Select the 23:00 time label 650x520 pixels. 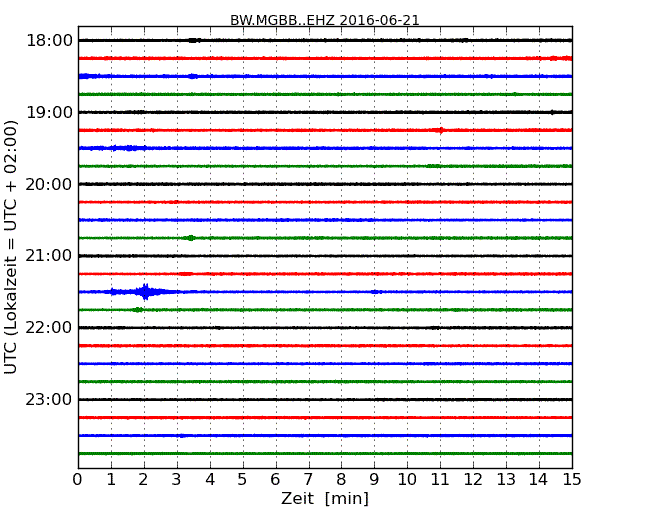point(49,400)
